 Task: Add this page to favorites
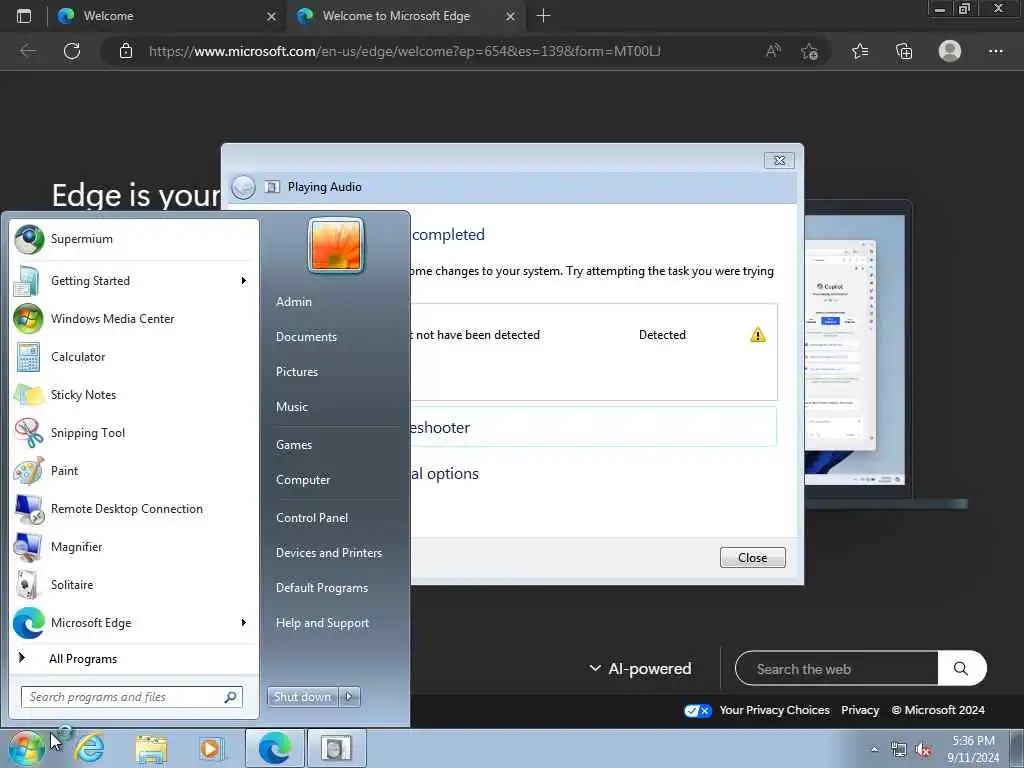(x=809, y=51)
